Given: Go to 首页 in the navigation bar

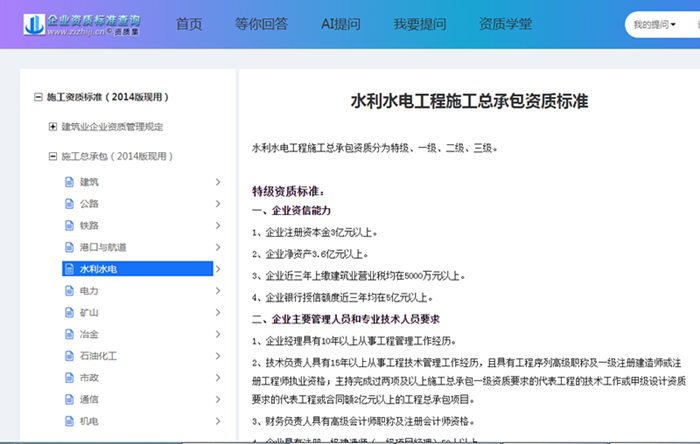Looking at the screenshot, I should pos(189,24).
